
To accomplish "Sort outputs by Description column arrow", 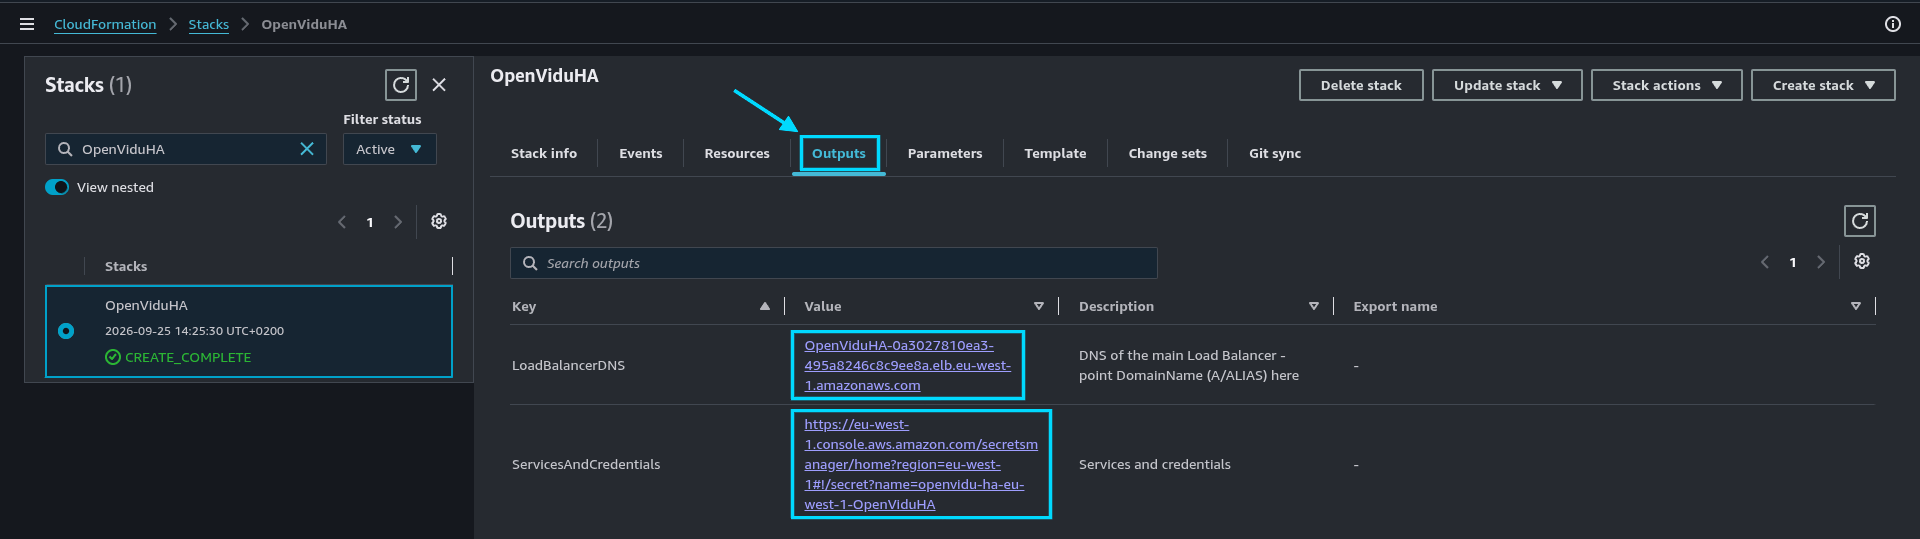I will tap(1314, 306).
